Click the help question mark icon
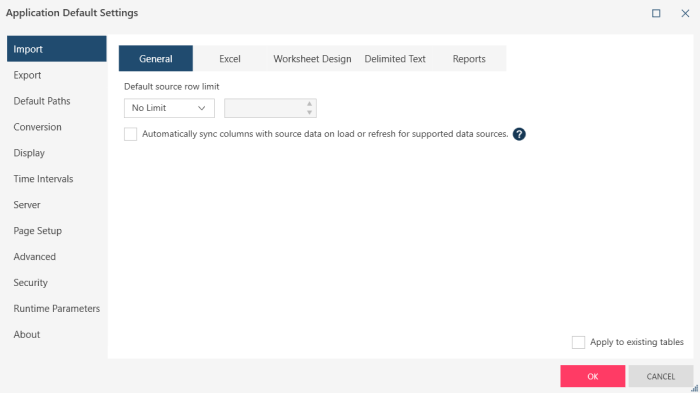 519,134
